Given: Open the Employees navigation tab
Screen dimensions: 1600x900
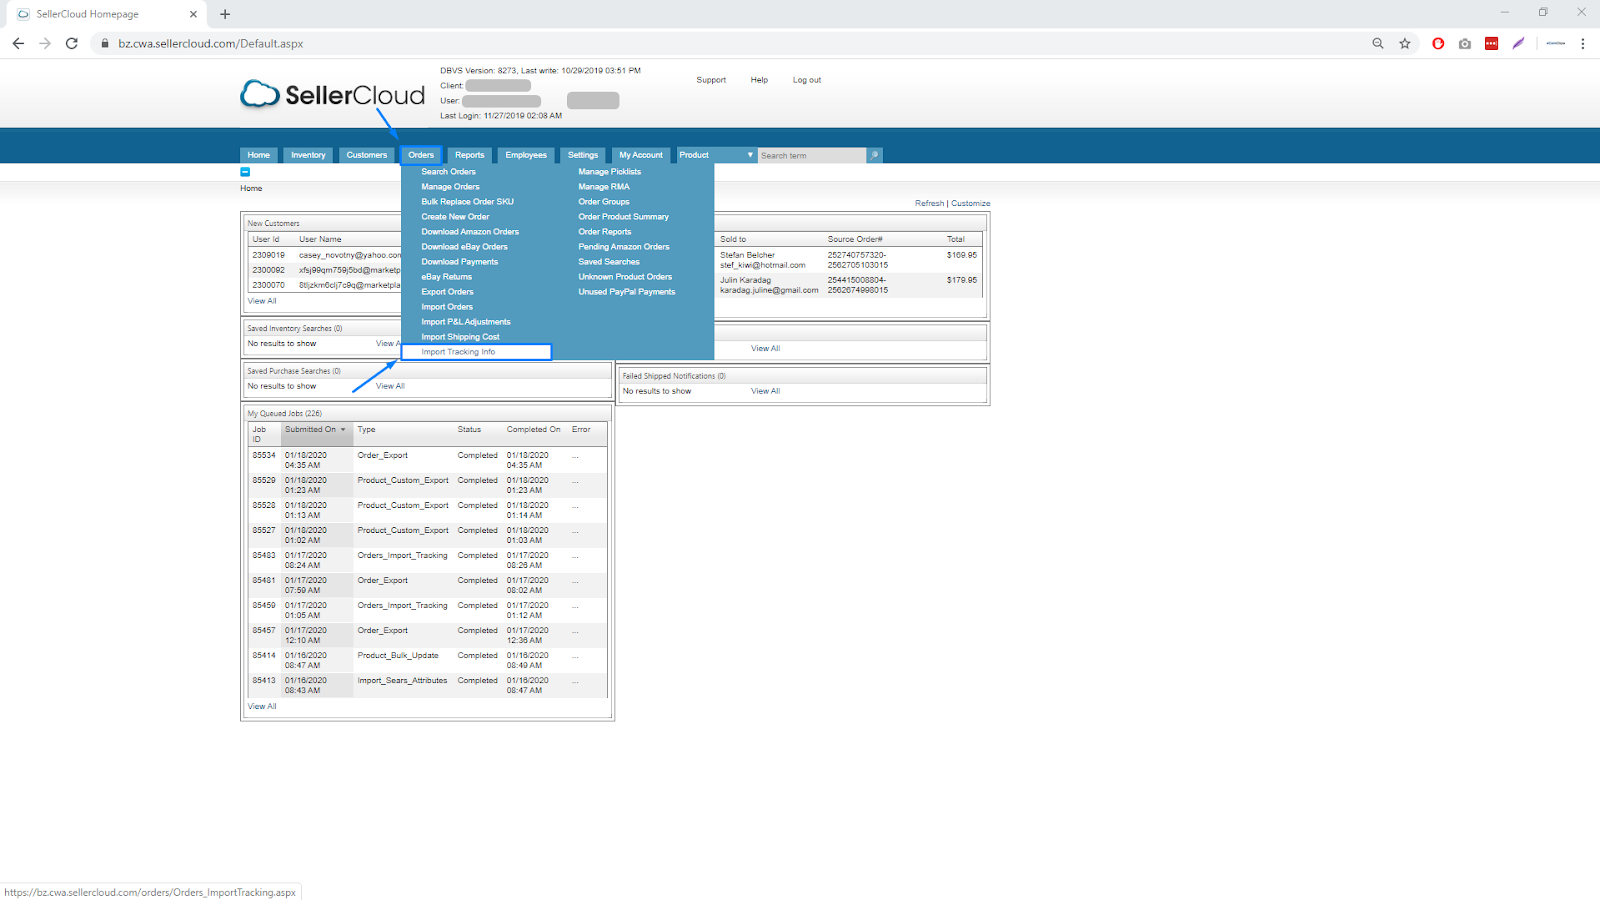Looking at the screenshot, I should [526, 155].
